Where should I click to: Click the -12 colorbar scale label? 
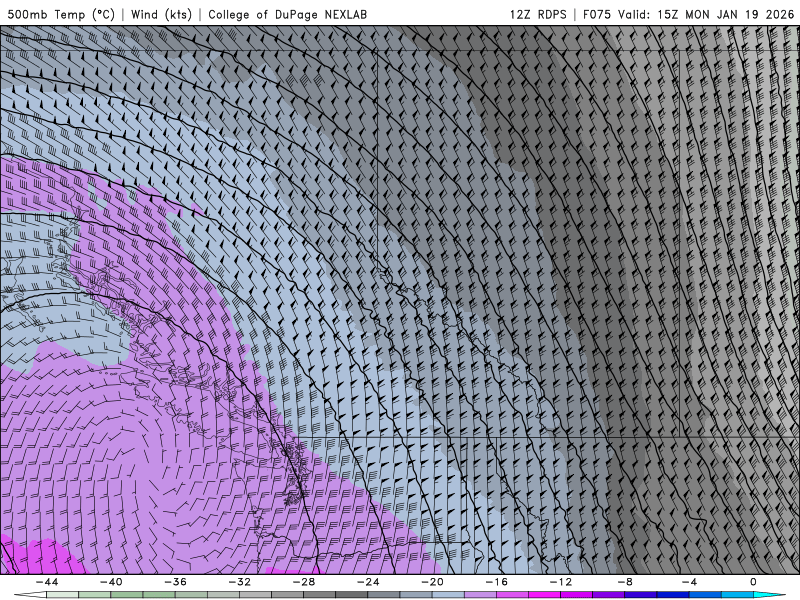561,582
